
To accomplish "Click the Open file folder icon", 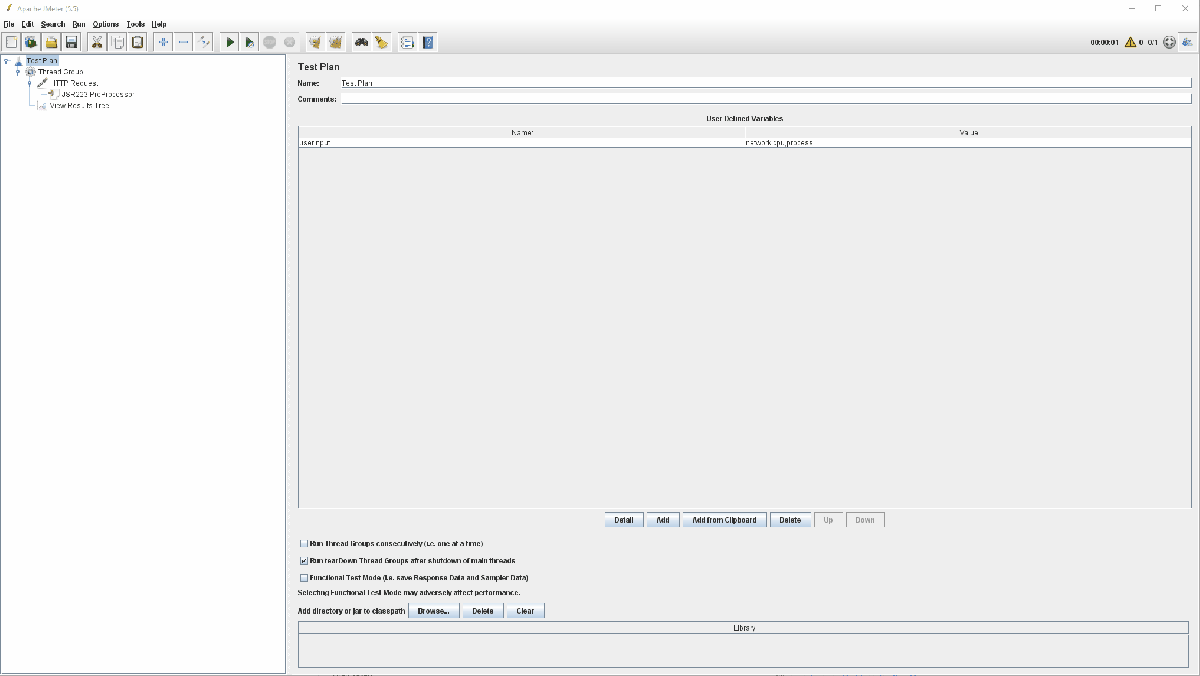I will 51,42.
